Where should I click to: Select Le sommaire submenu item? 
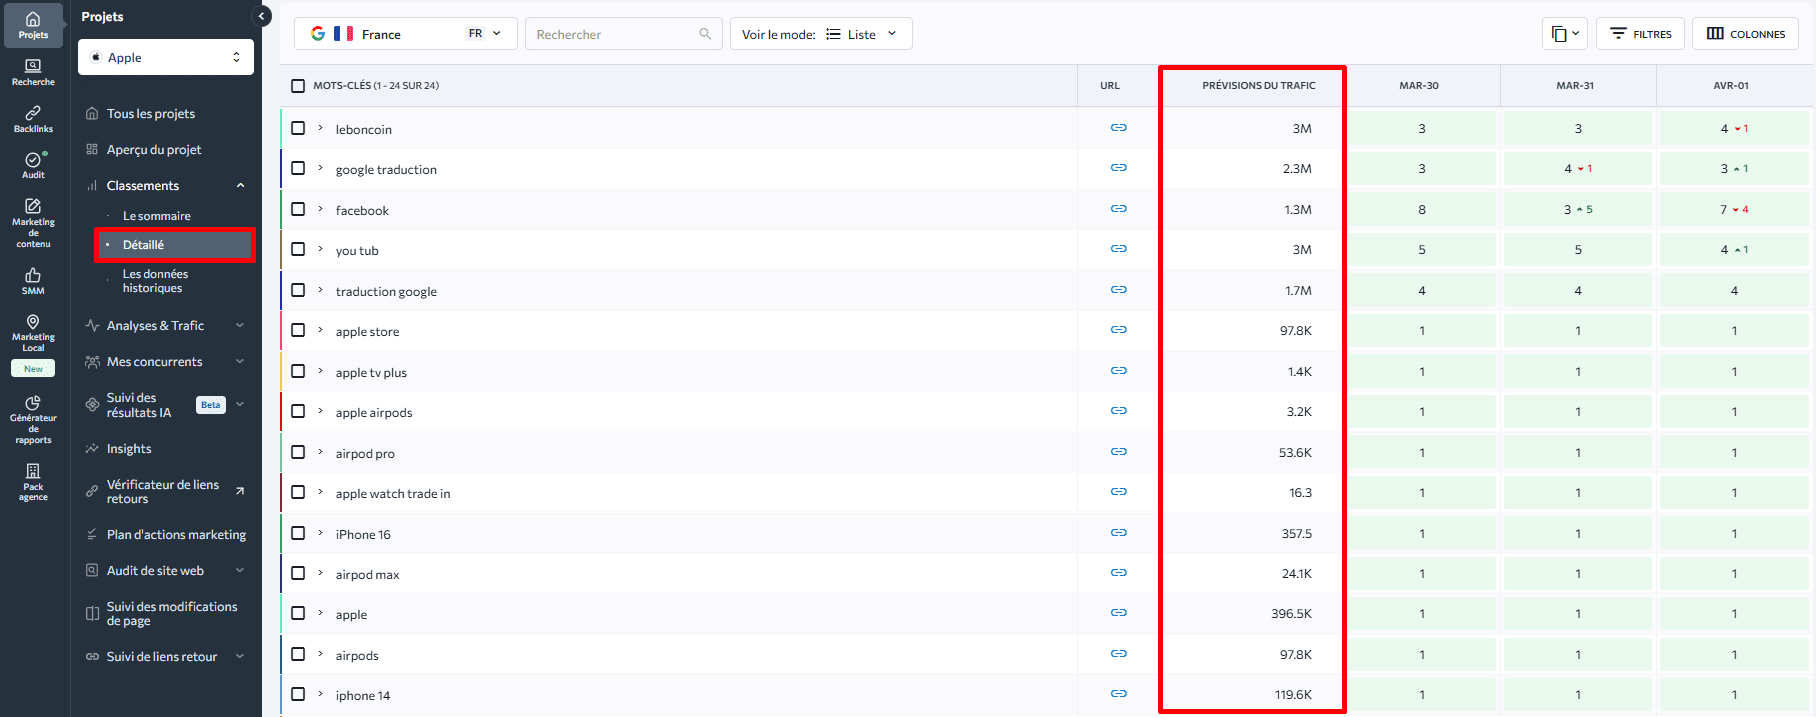157,216
